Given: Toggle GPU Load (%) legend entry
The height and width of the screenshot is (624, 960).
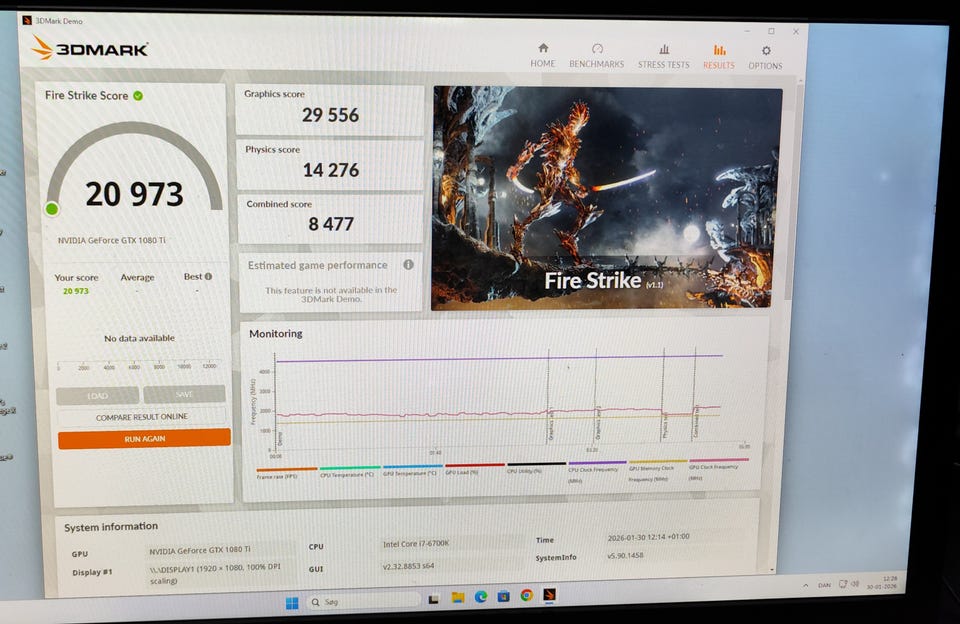Looking at the screenshot, I should tap(473, 469).
